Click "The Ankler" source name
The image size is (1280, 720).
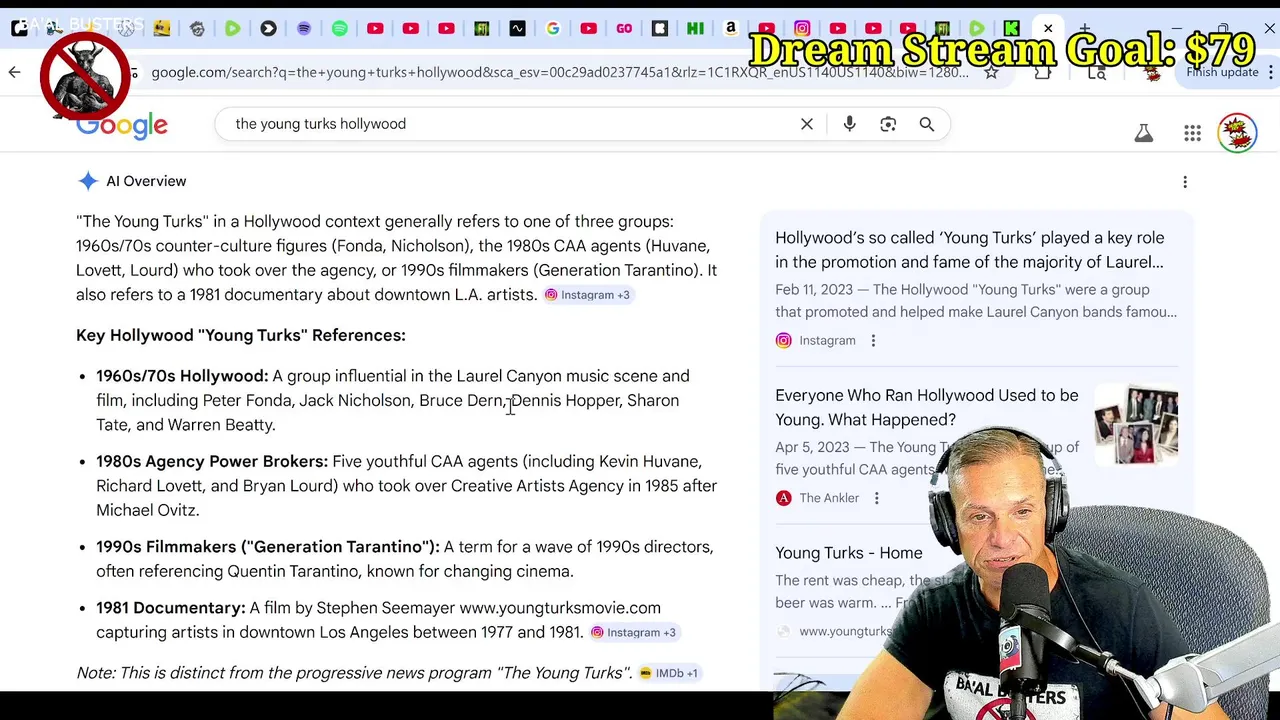point(829,498)
